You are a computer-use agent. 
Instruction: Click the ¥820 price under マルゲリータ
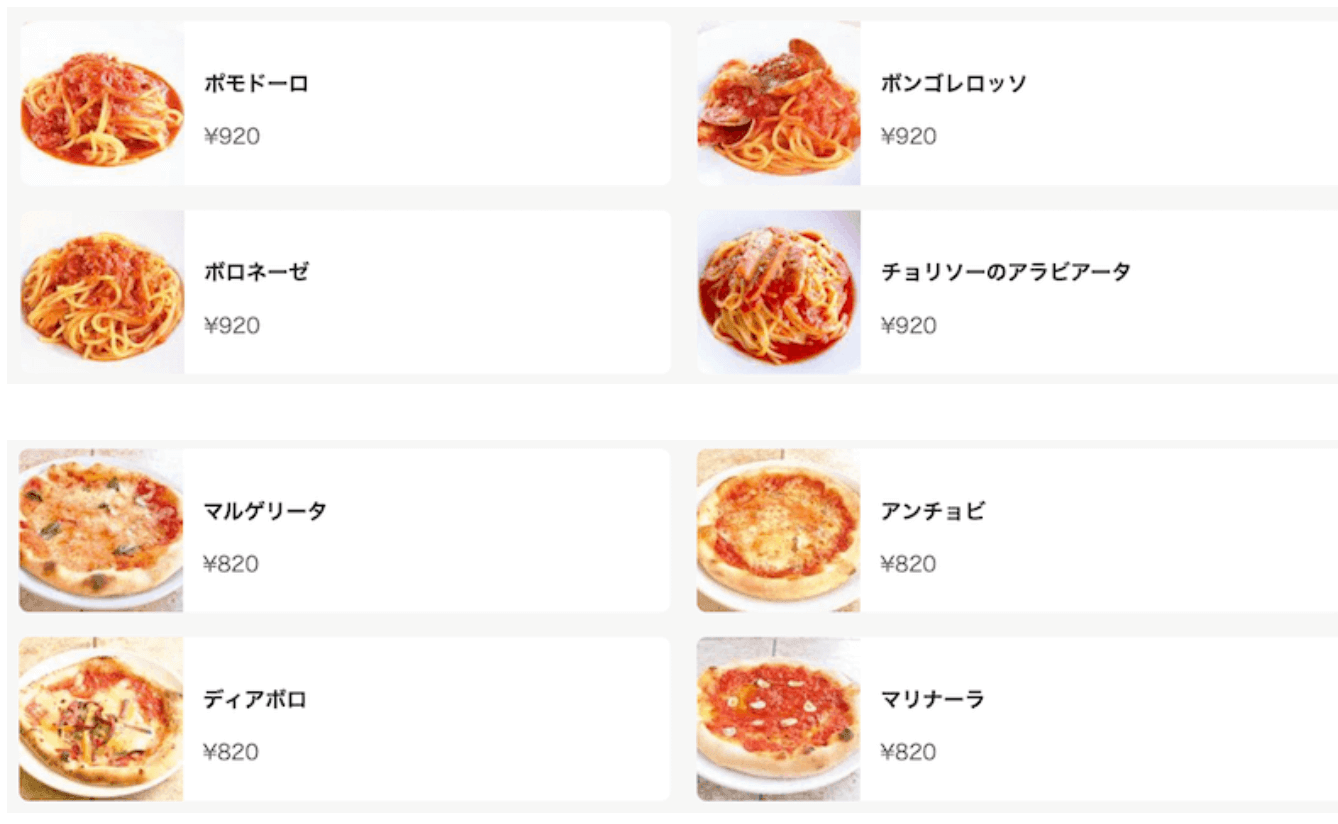click(231, 564)
